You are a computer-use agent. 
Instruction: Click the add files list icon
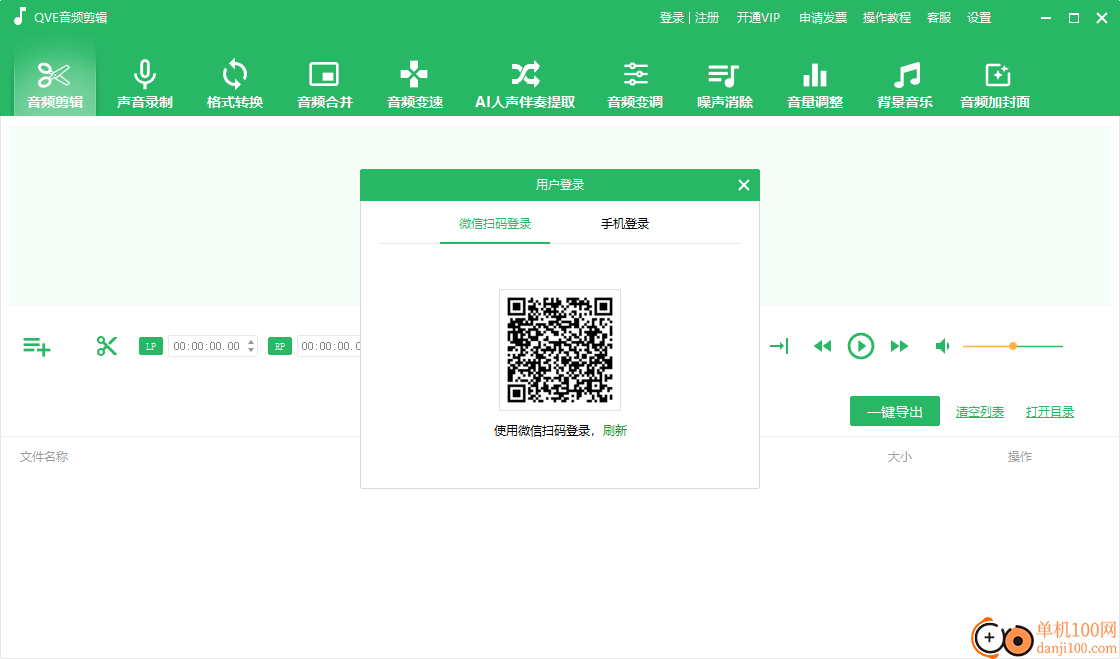(36, 346)
